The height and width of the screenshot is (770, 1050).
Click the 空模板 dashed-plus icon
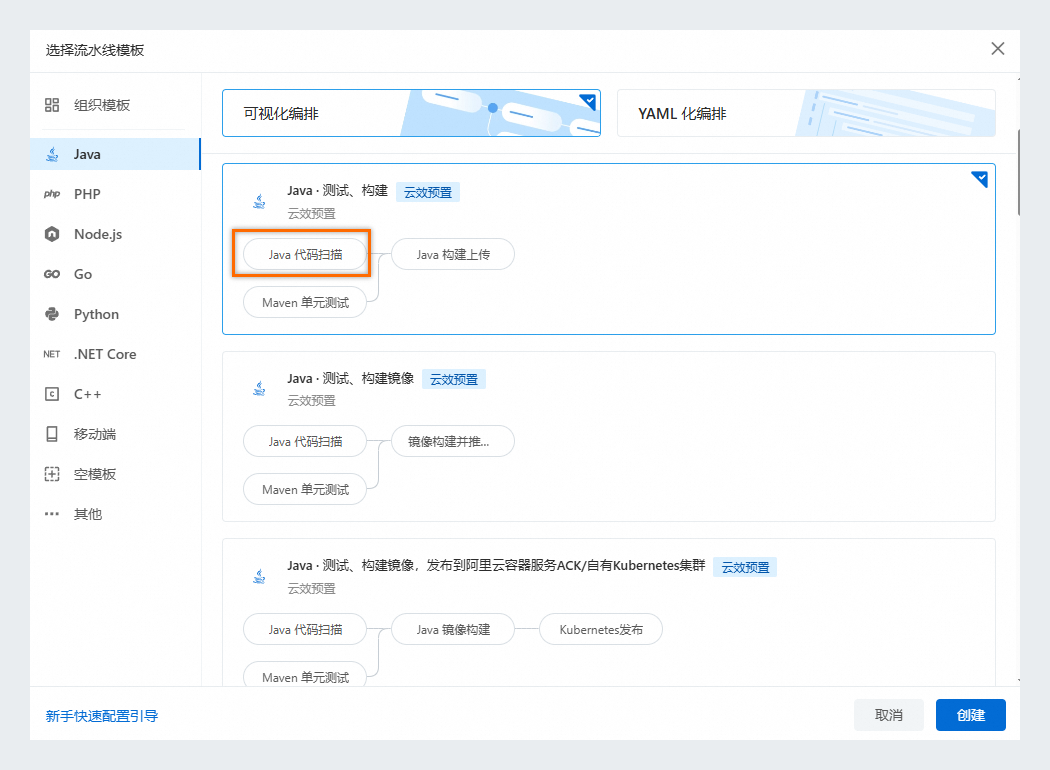(52, 474)
